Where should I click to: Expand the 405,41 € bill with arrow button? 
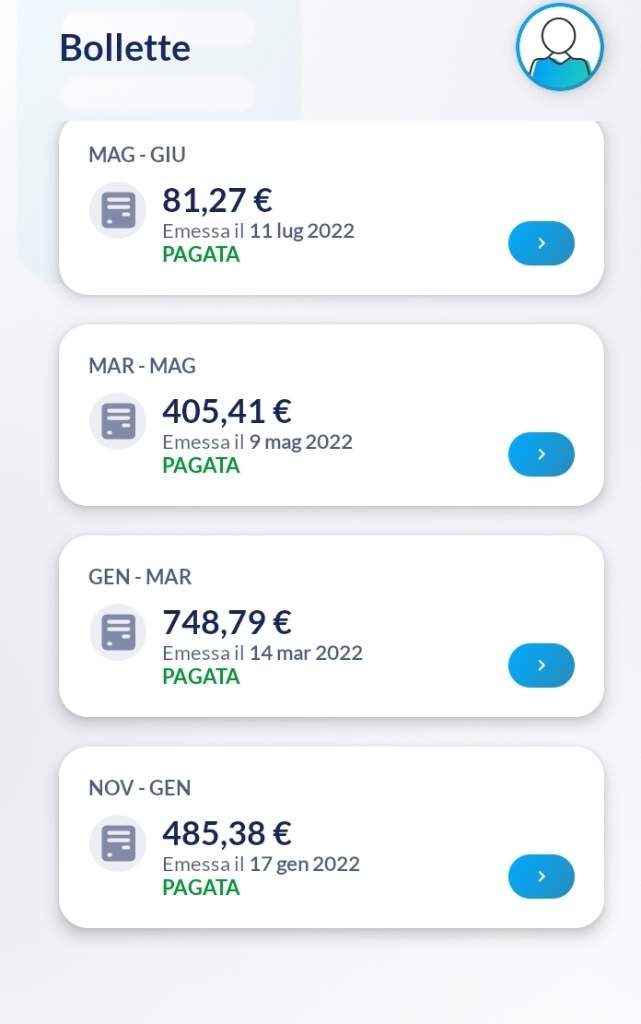[541, 454]
